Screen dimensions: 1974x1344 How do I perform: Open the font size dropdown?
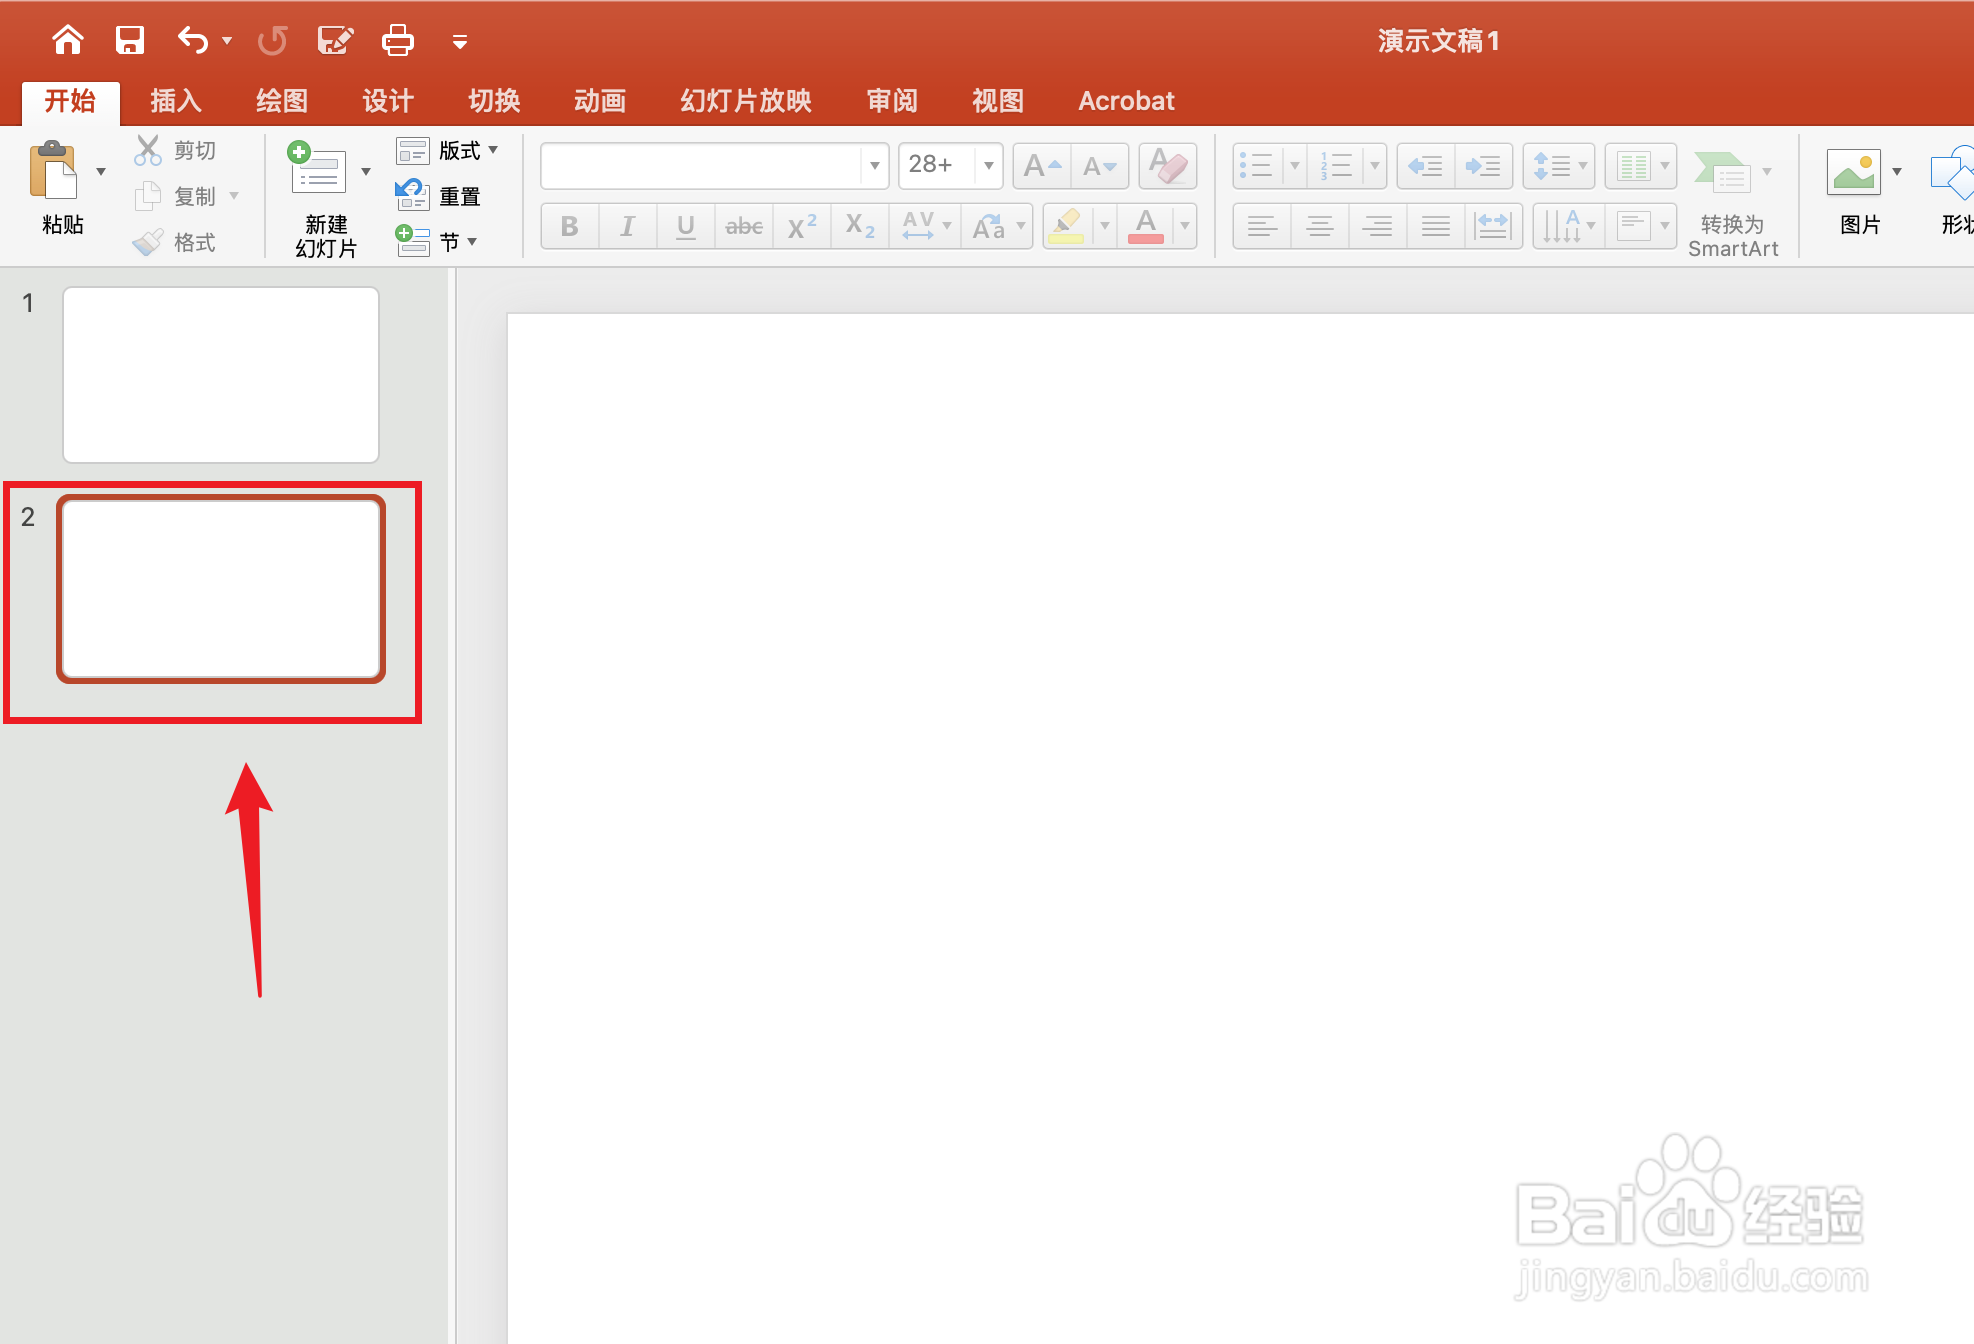click(x=988, y=165)
